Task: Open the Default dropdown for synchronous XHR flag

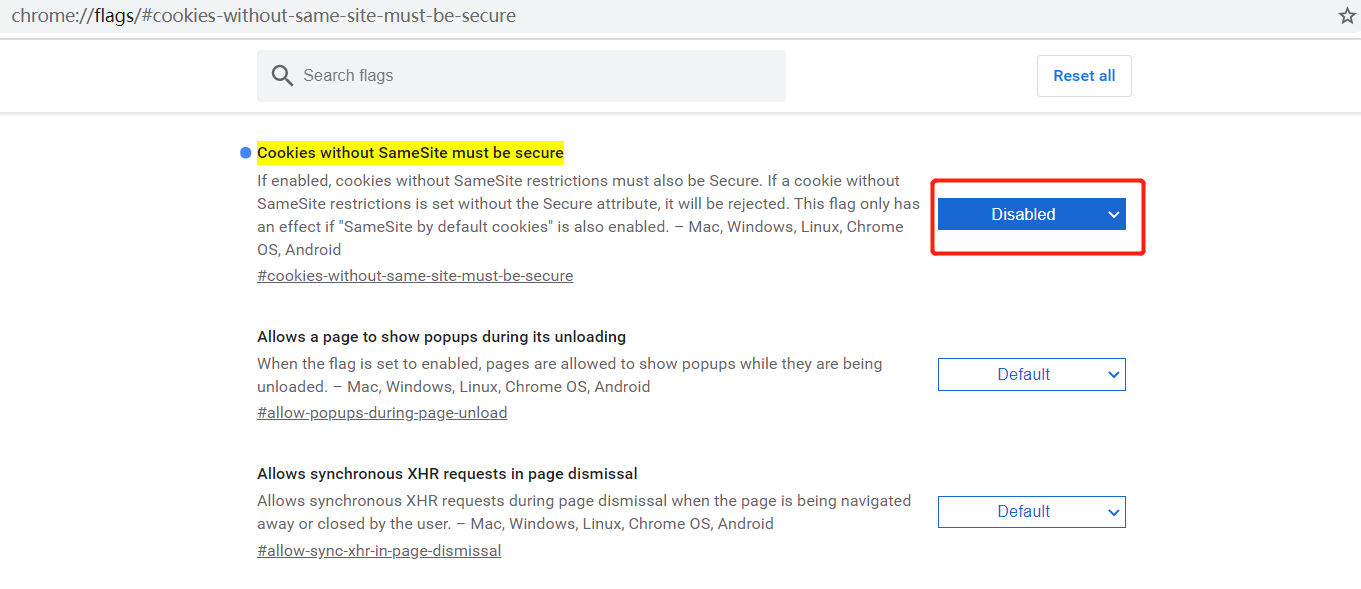Action: [1031, 511]
